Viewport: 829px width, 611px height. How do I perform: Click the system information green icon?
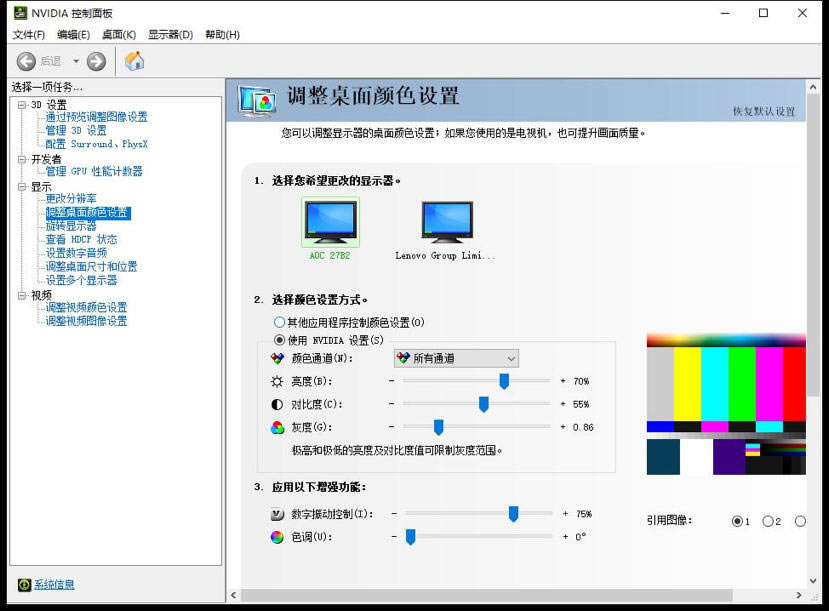(x=24, y=585)
